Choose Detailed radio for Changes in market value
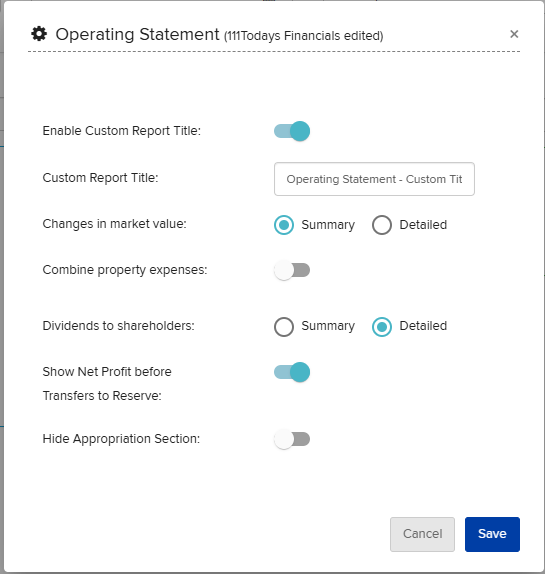This screenshot has height=574, width=545. tap(382, 225)
